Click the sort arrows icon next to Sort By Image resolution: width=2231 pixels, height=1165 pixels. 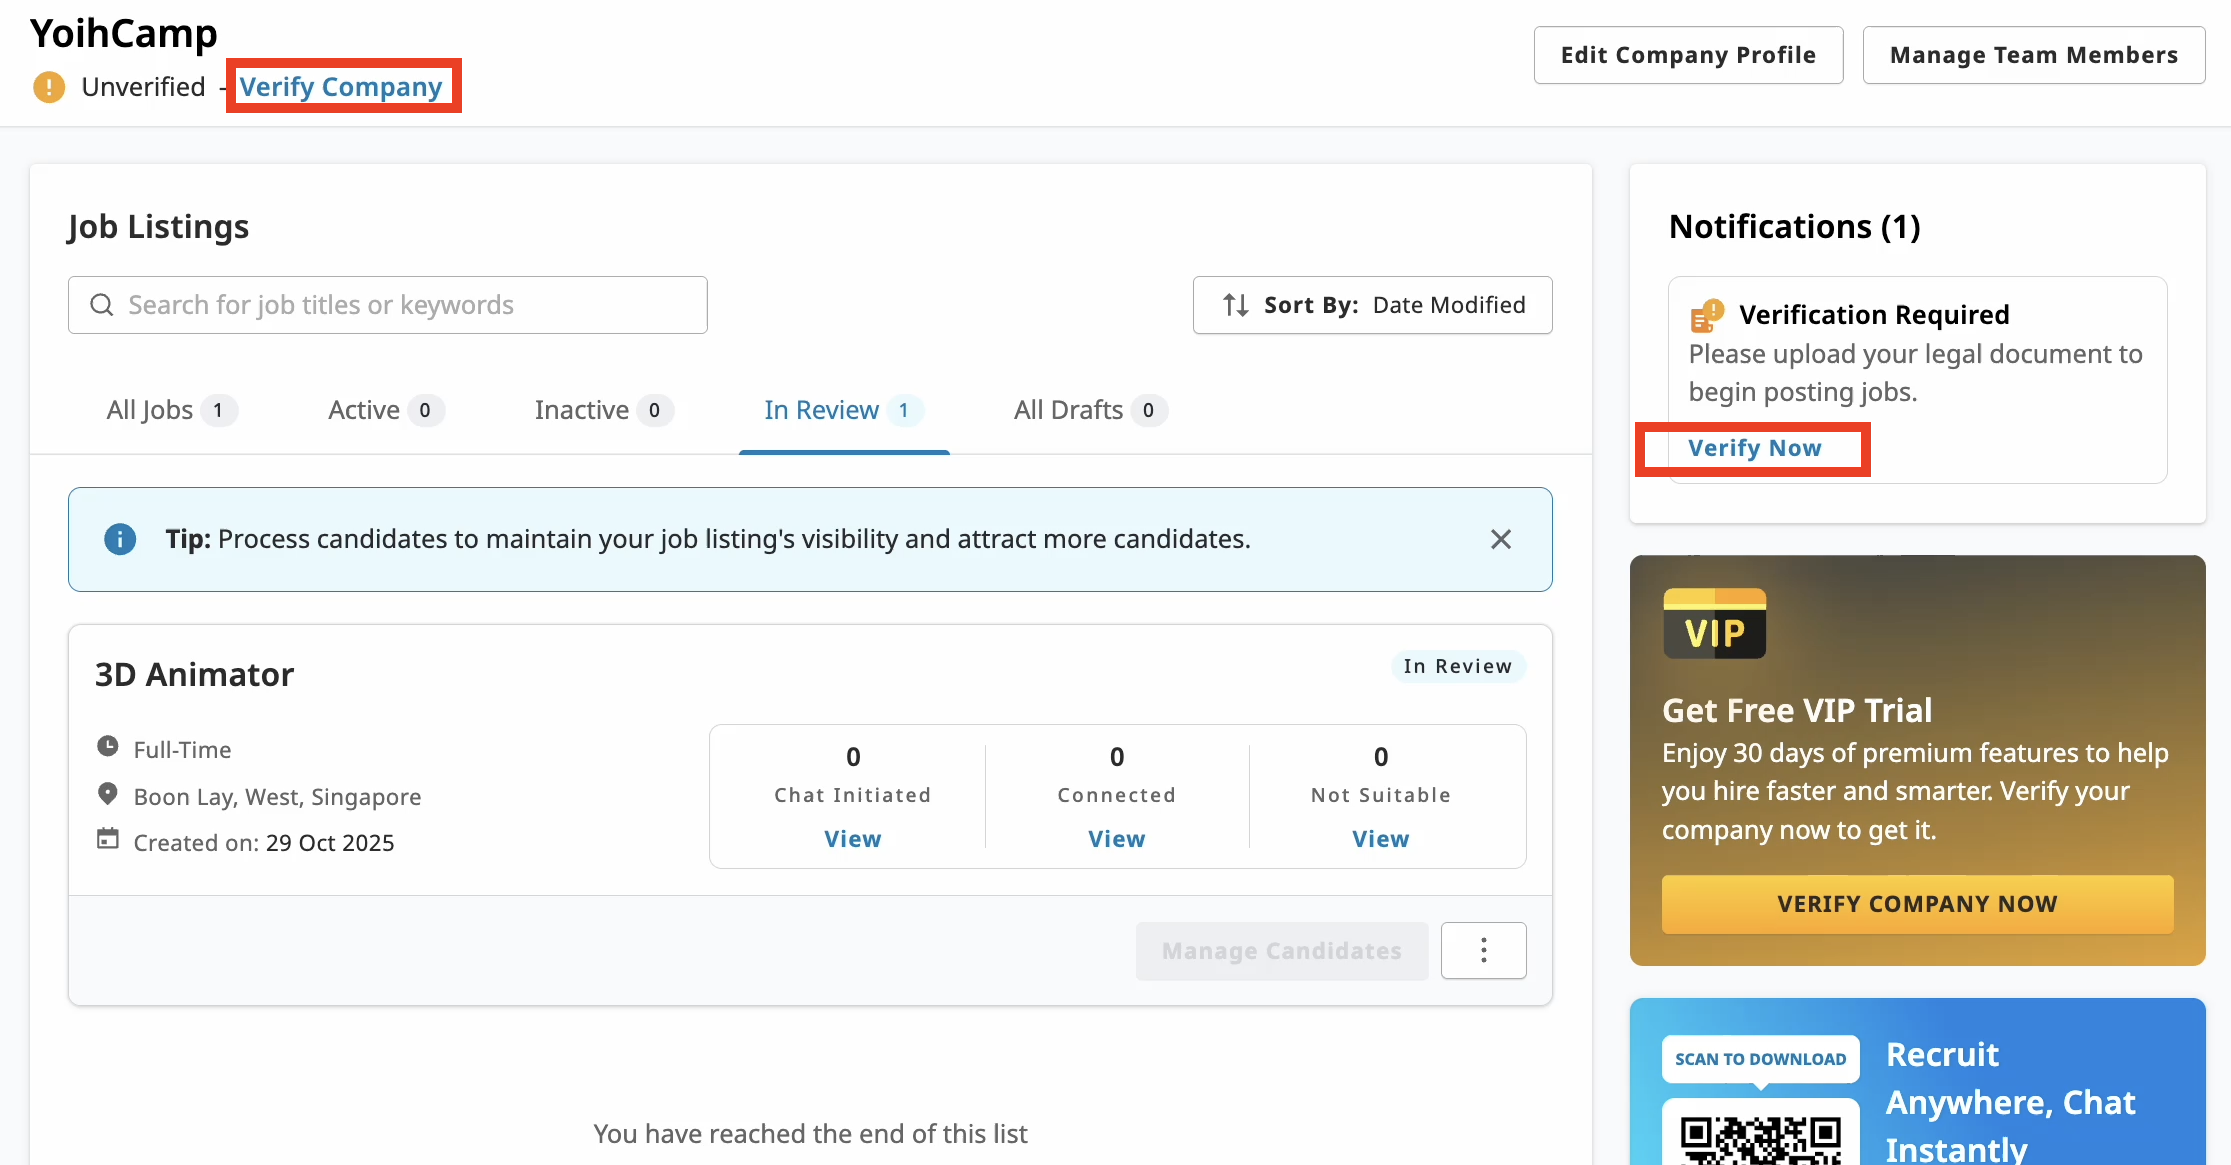[1236, 304]
